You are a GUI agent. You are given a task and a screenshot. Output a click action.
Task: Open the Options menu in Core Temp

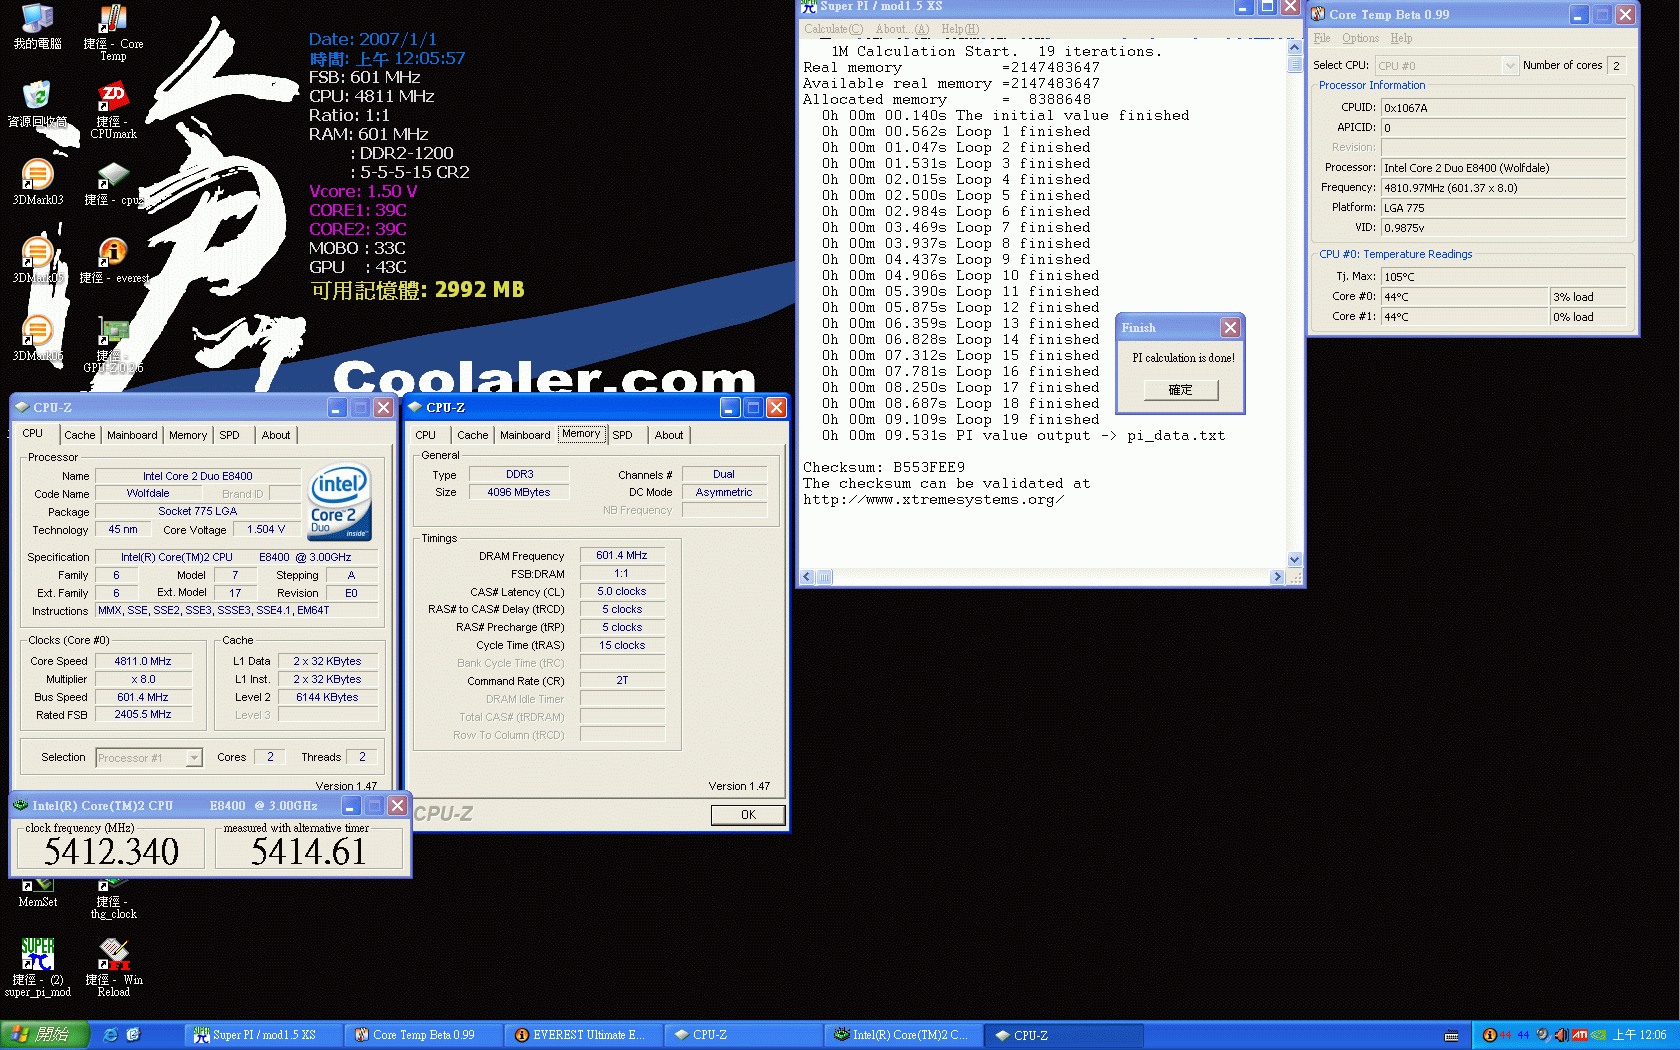point(1360,38)
